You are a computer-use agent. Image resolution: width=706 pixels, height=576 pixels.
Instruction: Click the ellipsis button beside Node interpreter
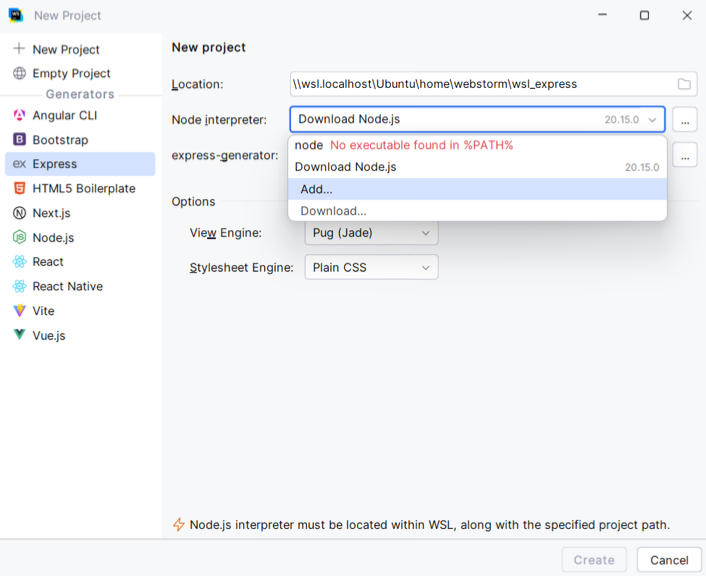pyautogui.click(x=684, y=120)
